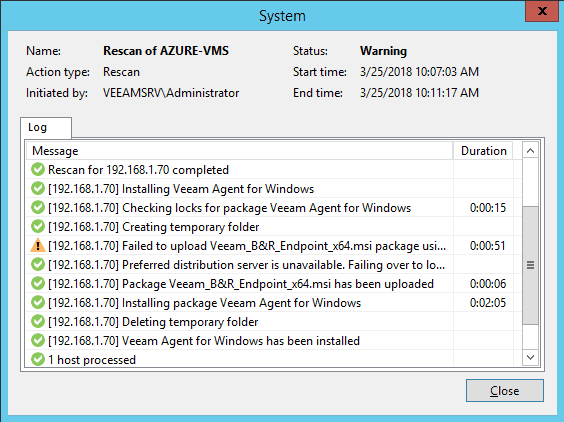Select the Log tab
564x422 pixels.
coord(46,127)
